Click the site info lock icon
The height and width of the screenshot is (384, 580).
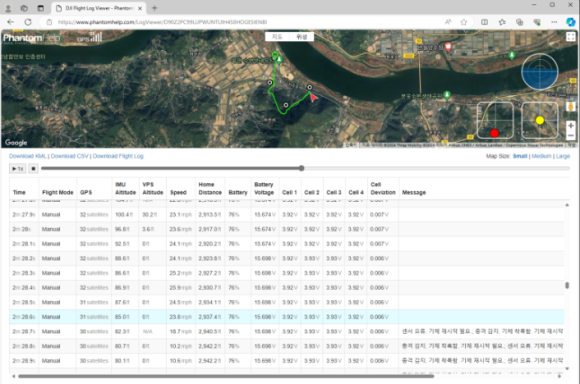[x=49, y=22]
